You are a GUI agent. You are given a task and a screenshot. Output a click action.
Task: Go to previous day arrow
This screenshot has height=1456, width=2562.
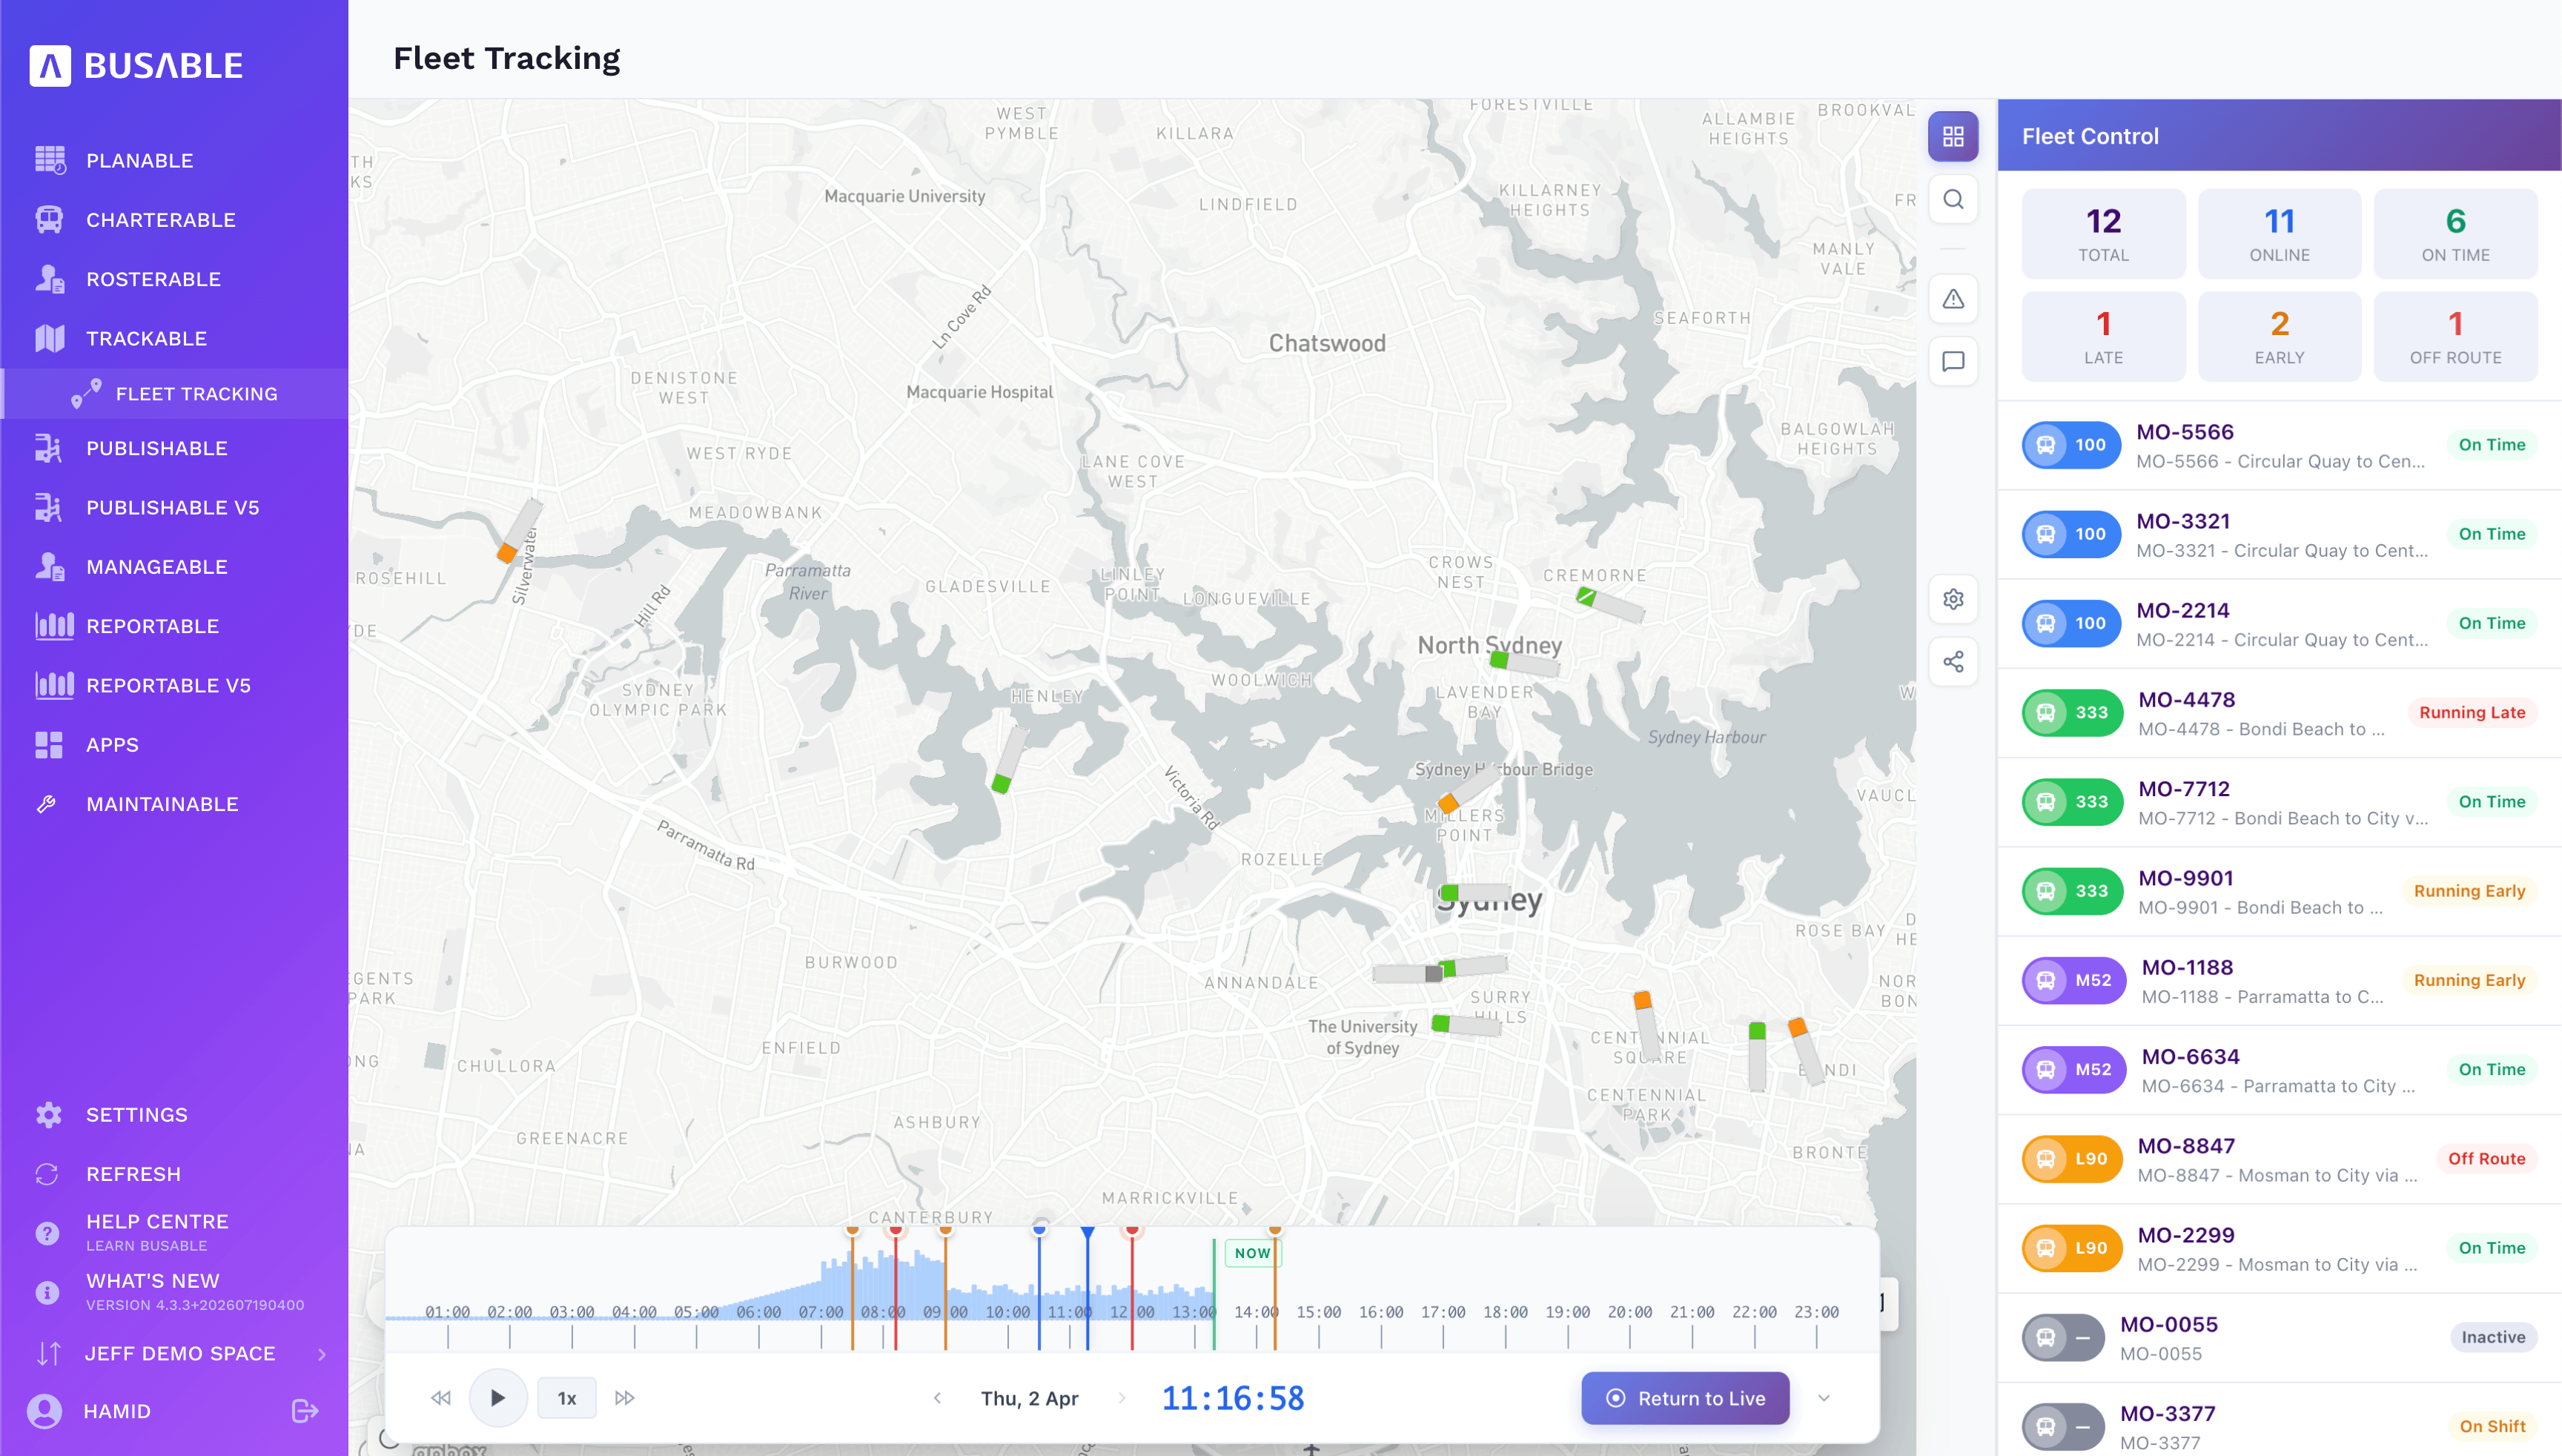(937, 1398)
